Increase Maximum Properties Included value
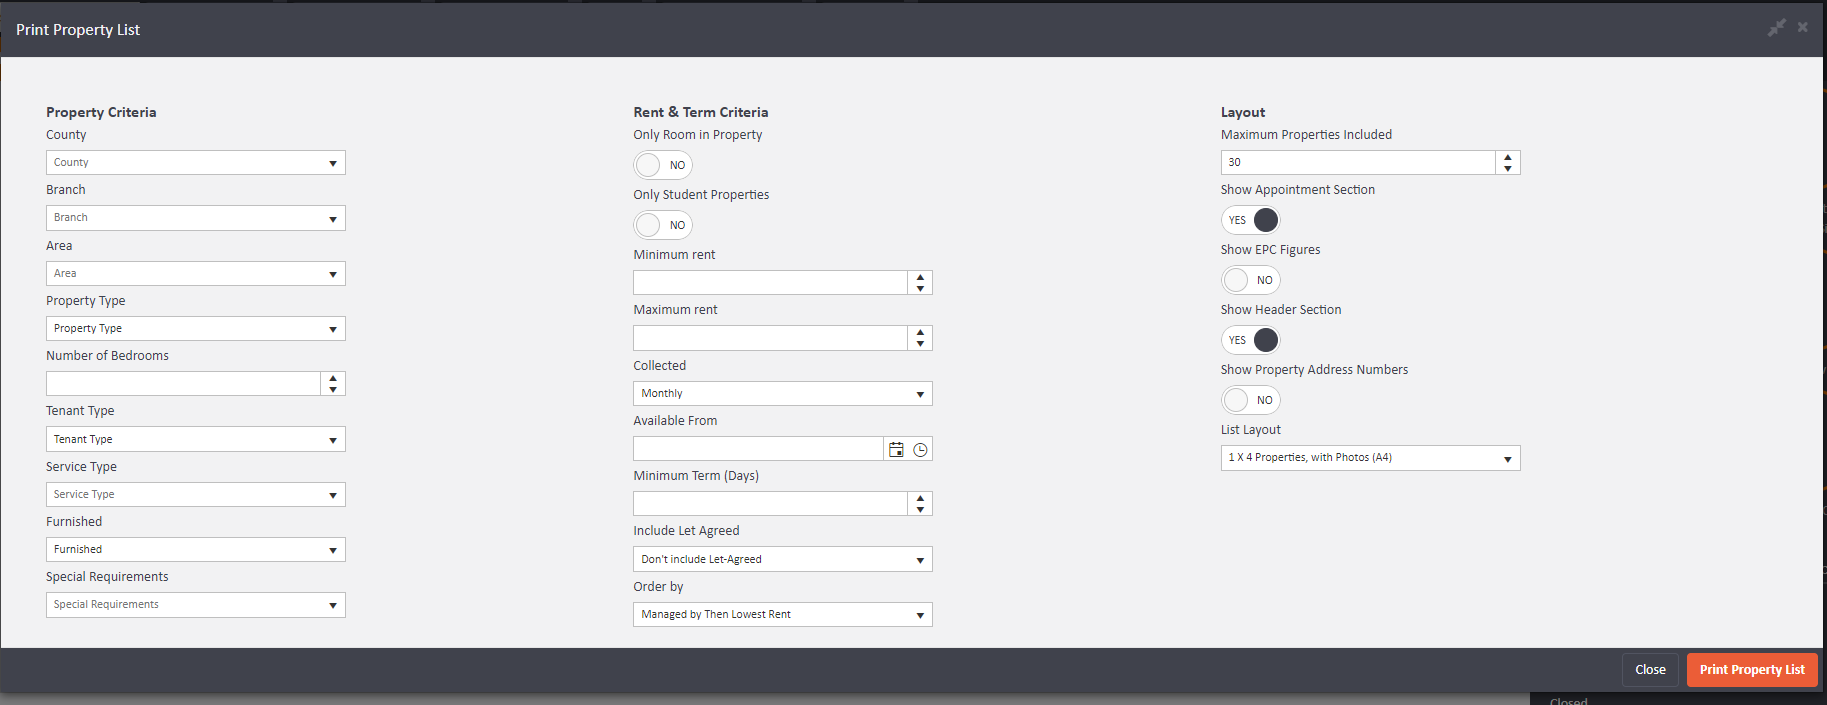1827x705 pixels. [1507, 157]
